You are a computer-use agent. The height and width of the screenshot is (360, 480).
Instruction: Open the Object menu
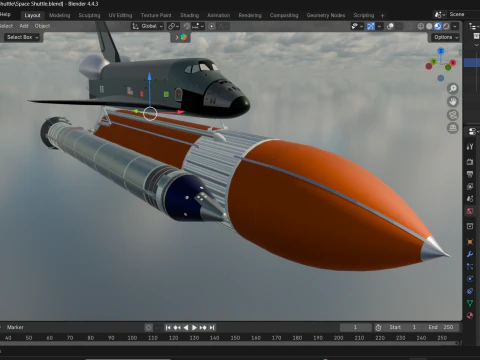point(42,26)
